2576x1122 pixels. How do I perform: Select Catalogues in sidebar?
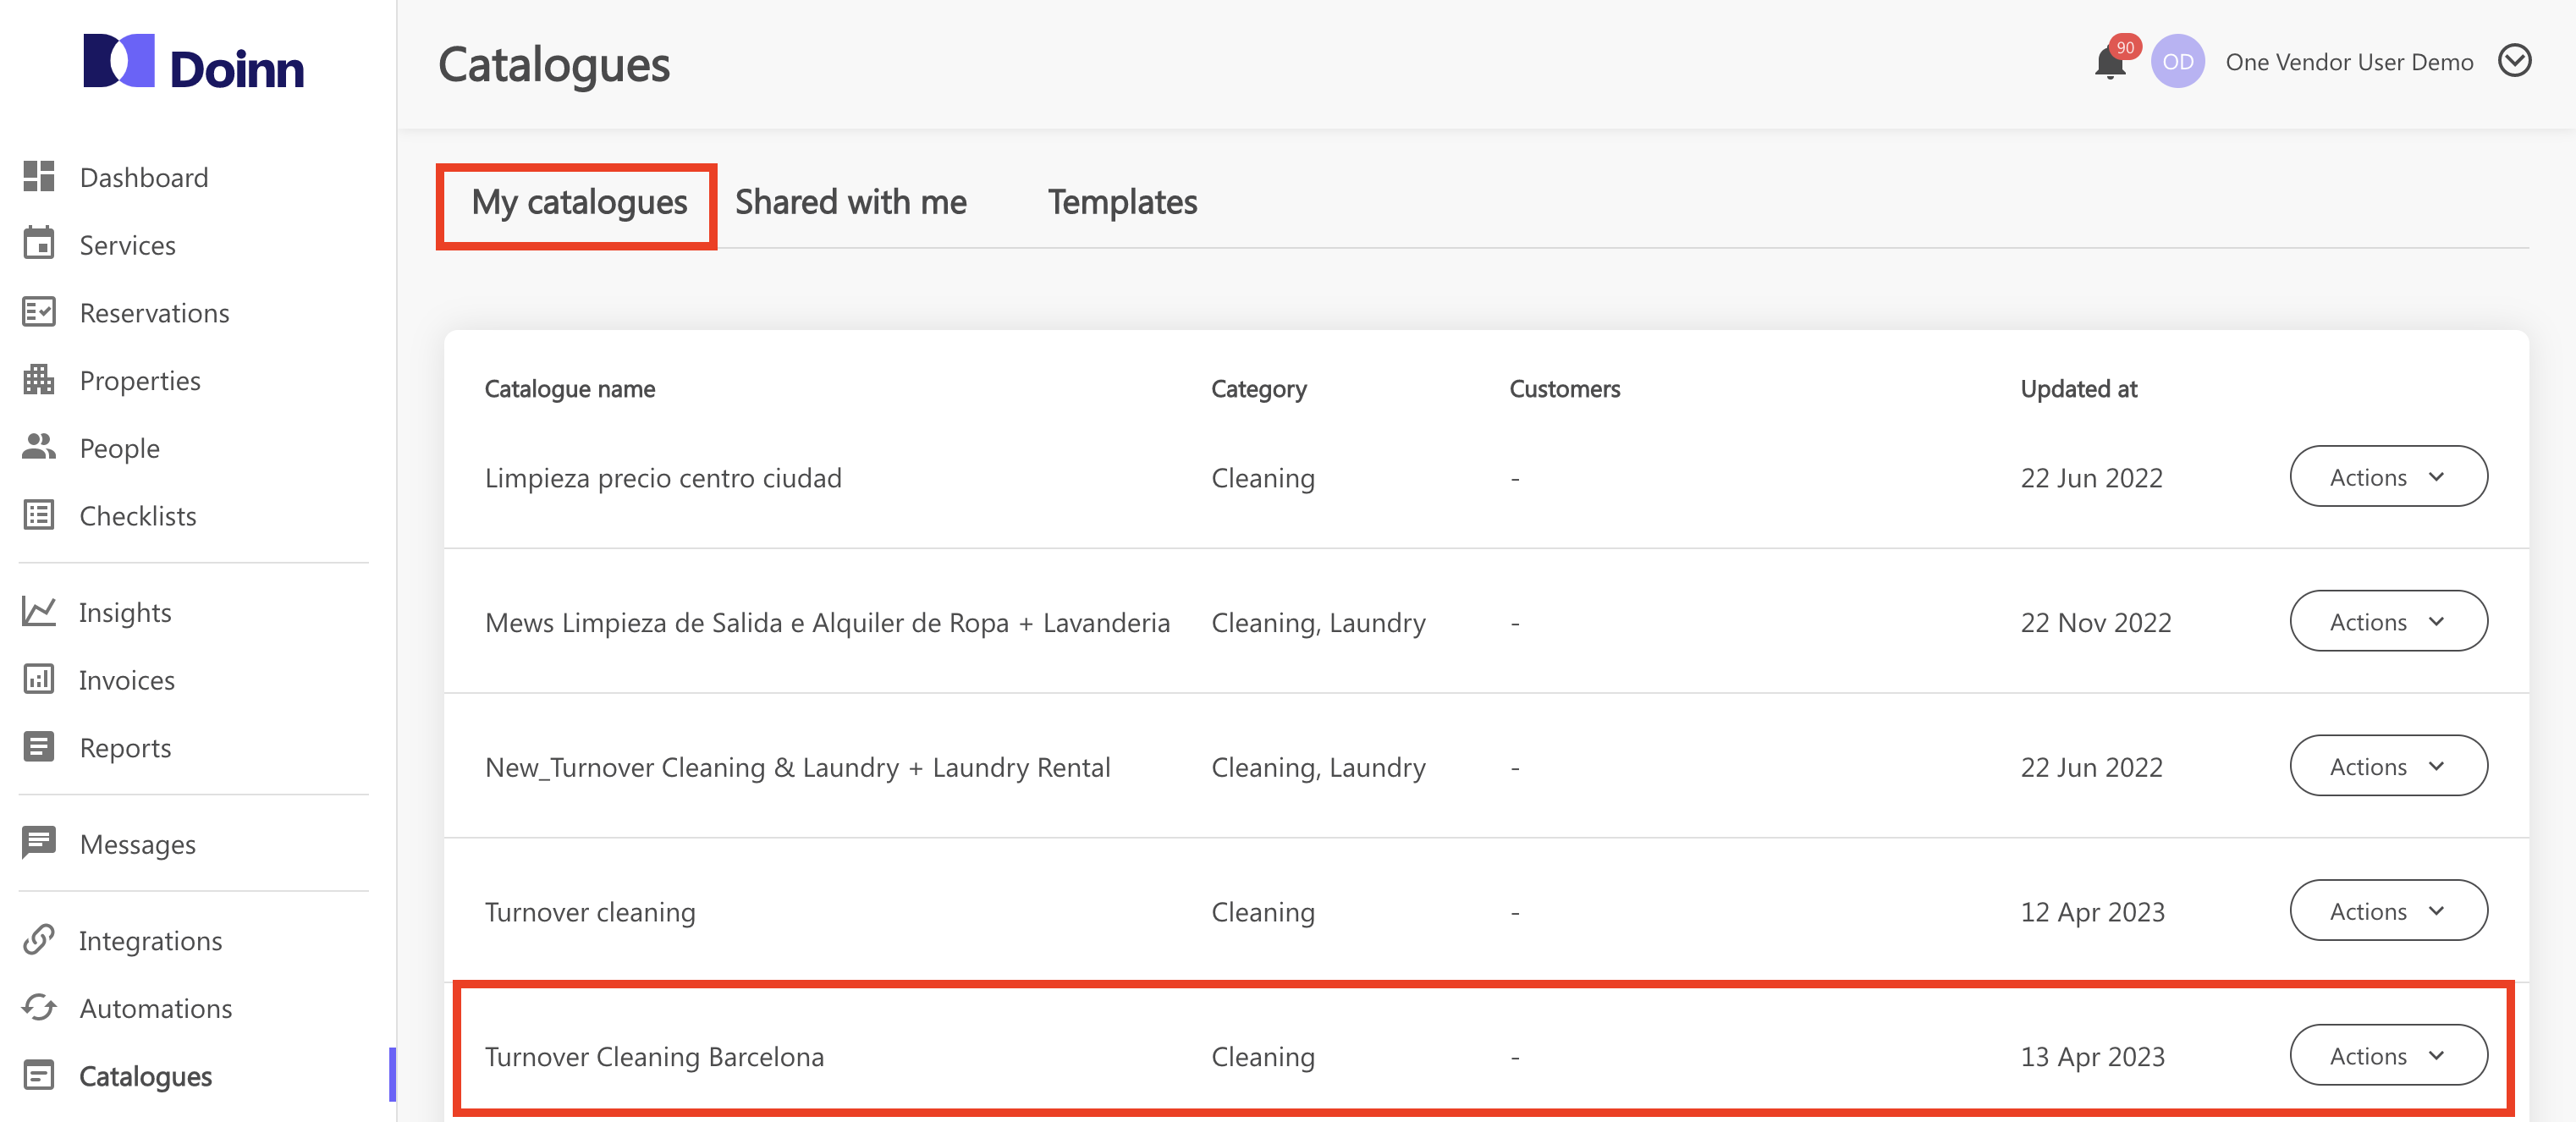tap(145, 1077)
